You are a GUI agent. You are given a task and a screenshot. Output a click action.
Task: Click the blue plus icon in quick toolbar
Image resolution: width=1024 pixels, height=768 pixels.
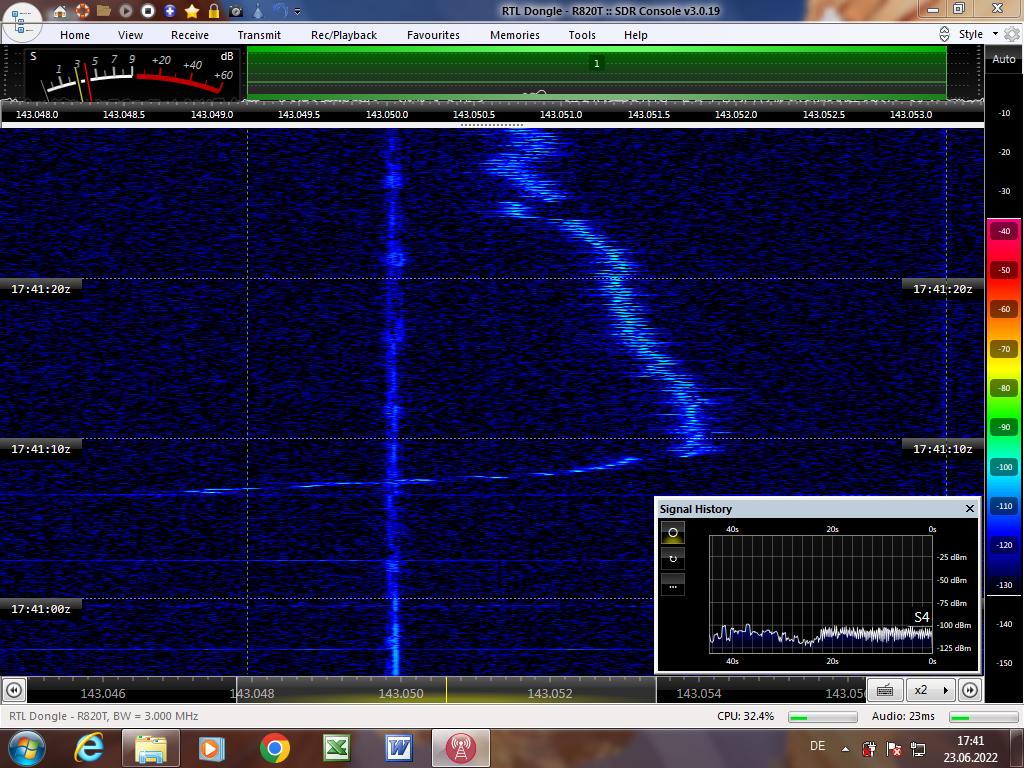pyautogui.click(x=170, y=11)
